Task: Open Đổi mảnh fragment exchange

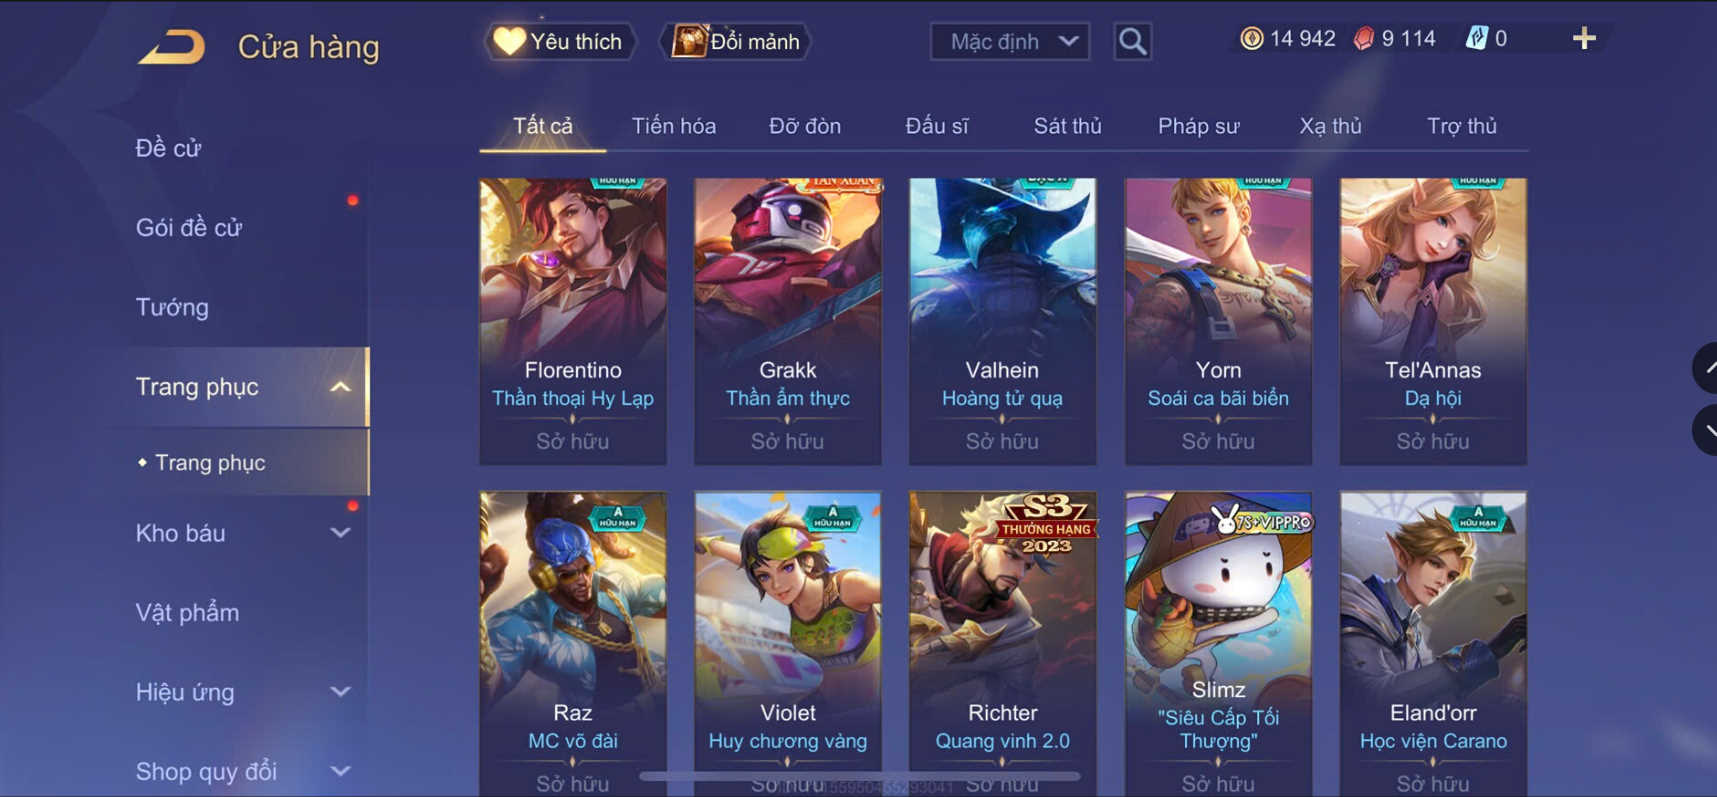Action: (736, 42)
